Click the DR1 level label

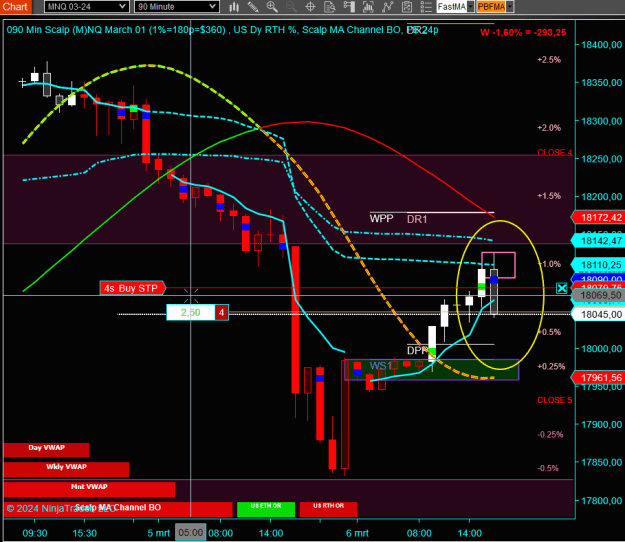pos(417,219)
